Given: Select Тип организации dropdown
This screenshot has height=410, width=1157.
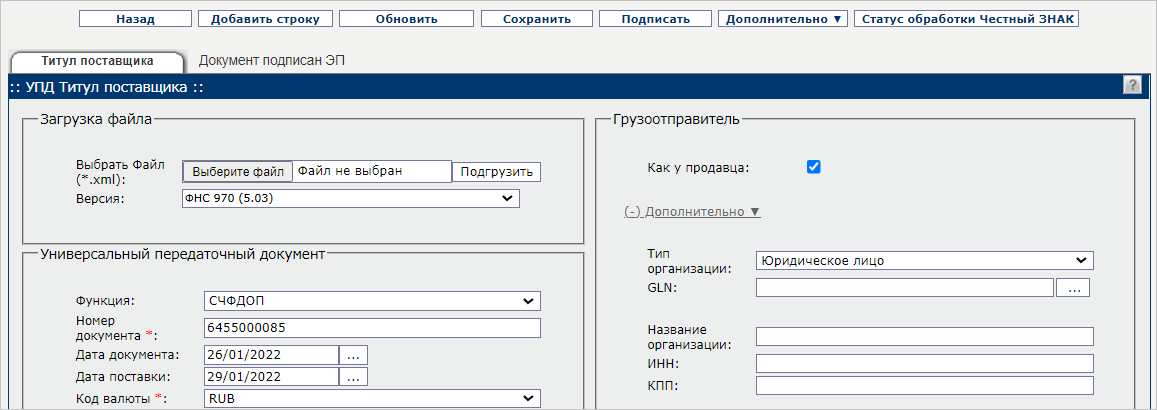Looking at the screenshot, I should pyautogui.click(x=925, y=260).
